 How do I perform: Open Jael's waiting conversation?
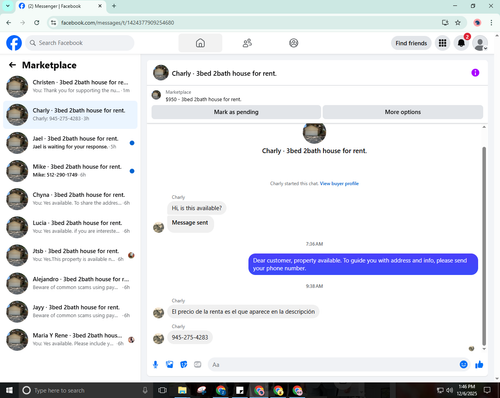click(x=70, y=143)
